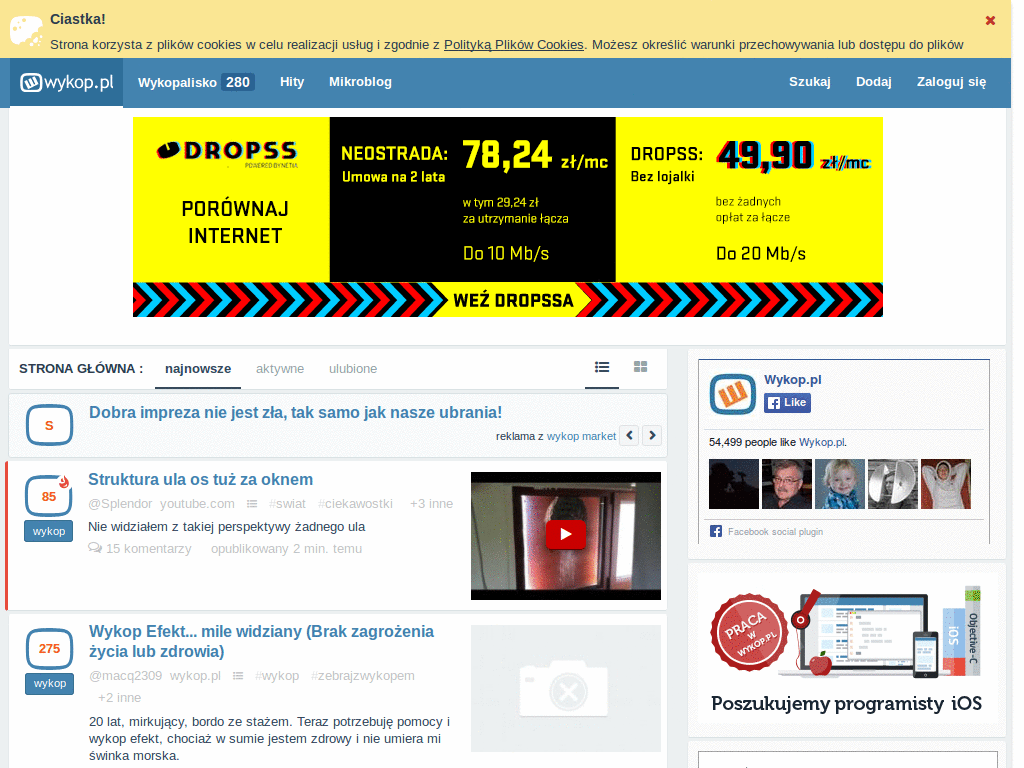This screenshot has height=768, width=1024.
Task: Click the Wykop.pl Facebook page logo
Action: [733, 394]
